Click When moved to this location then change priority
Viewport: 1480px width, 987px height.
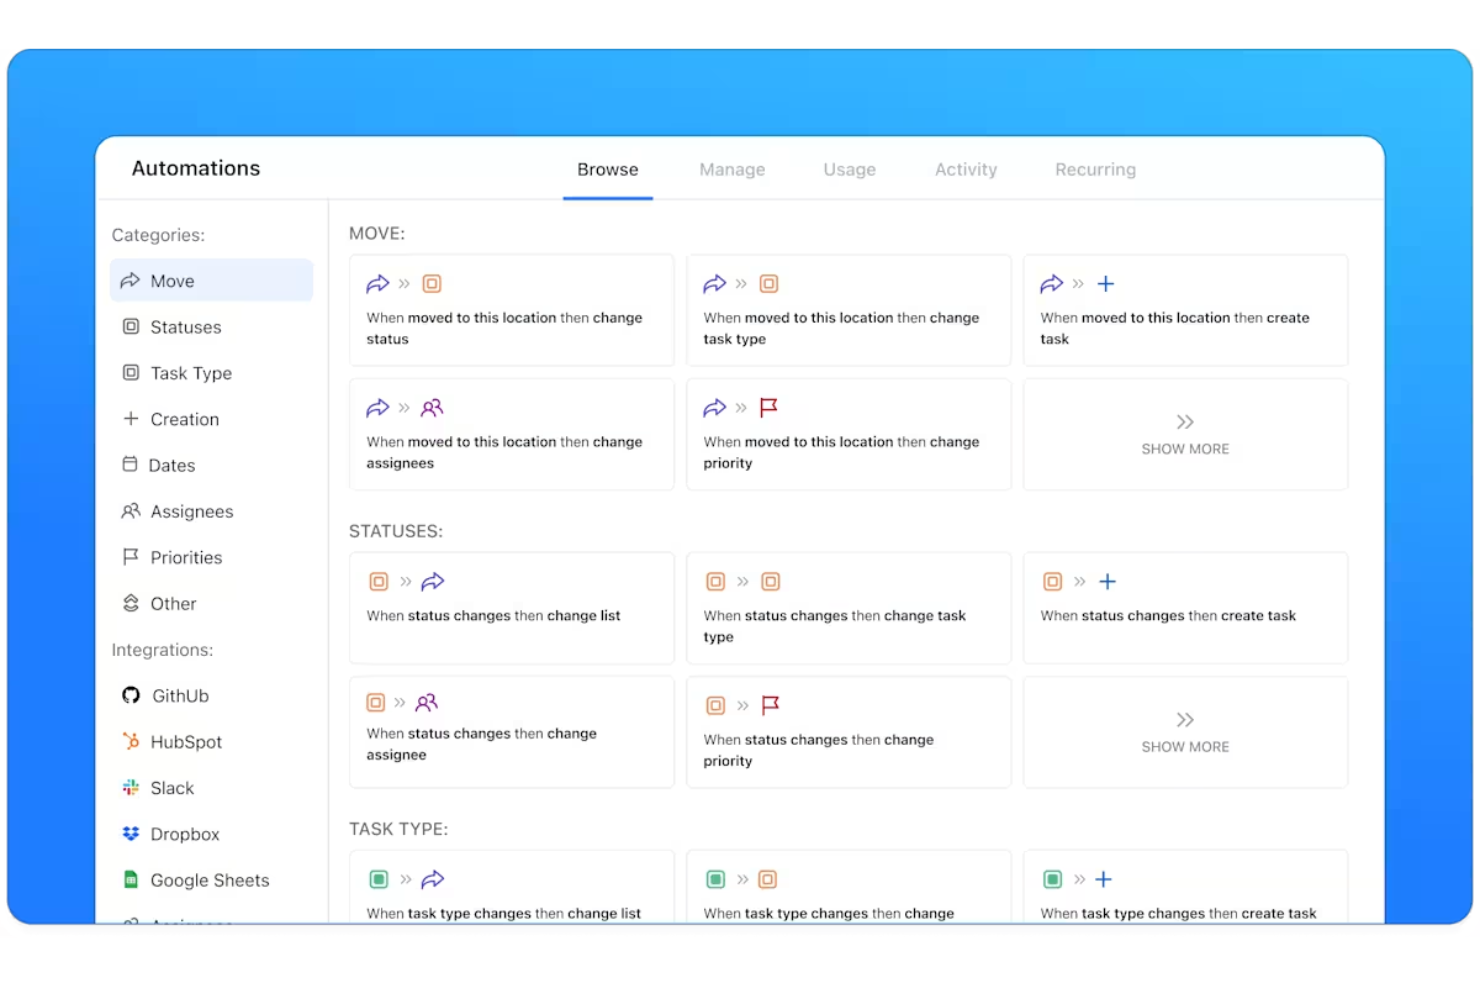click(848, 435)
